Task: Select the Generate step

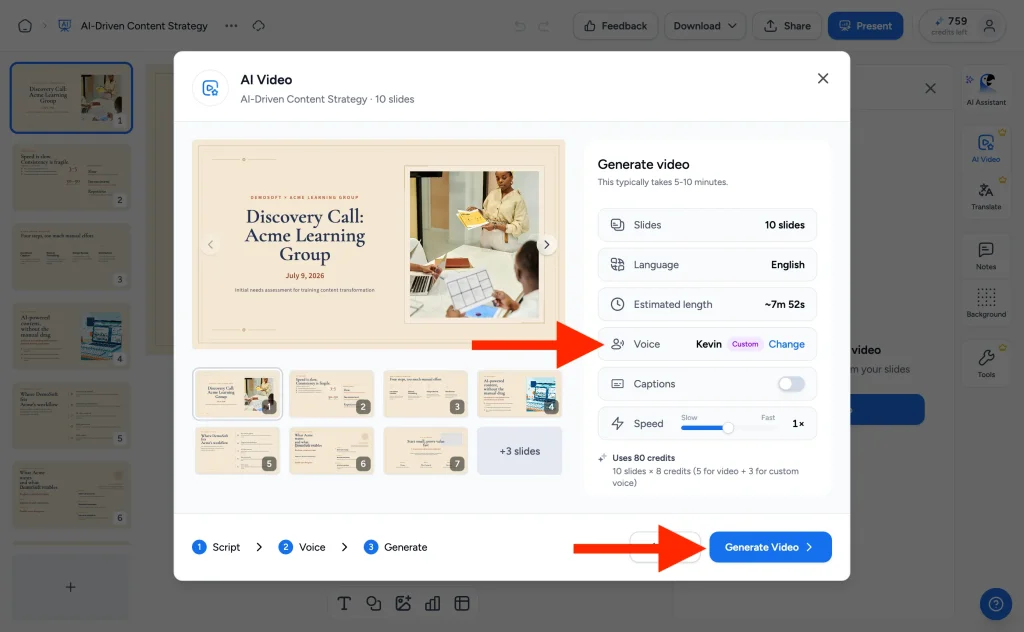Action: tap(396, 547)
